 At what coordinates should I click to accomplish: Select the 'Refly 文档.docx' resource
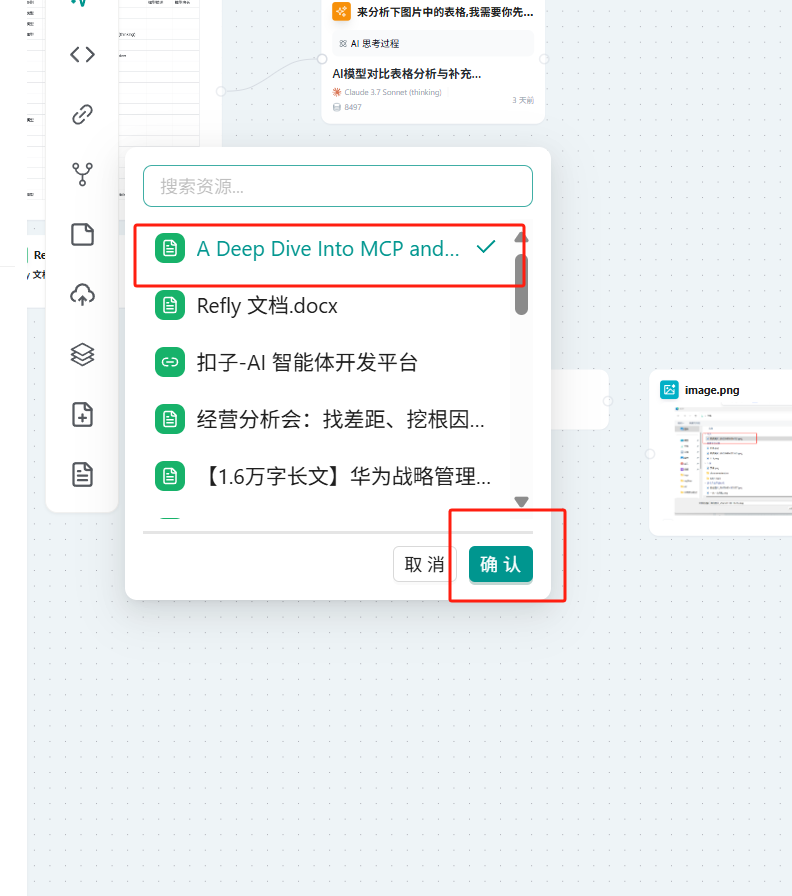(266, 306)
